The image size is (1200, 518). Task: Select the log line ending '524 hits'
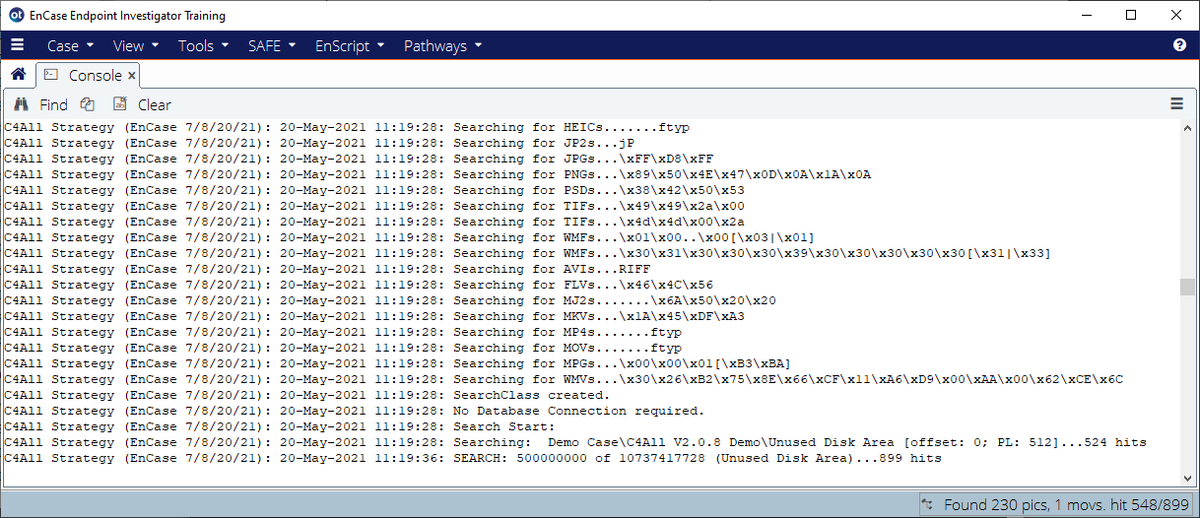(x=576, y=442)
